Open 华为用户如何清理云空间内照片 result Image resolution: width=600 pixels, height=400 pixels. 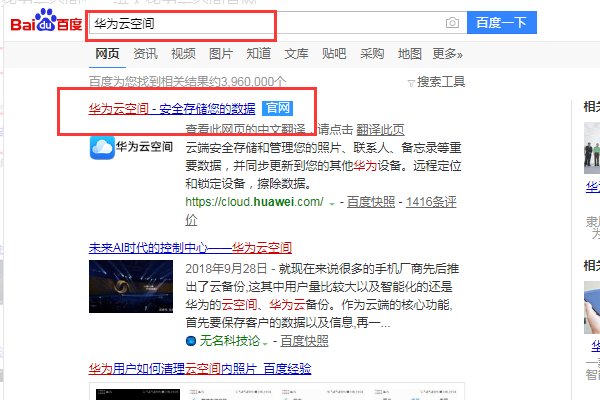[x=200, y=369]
